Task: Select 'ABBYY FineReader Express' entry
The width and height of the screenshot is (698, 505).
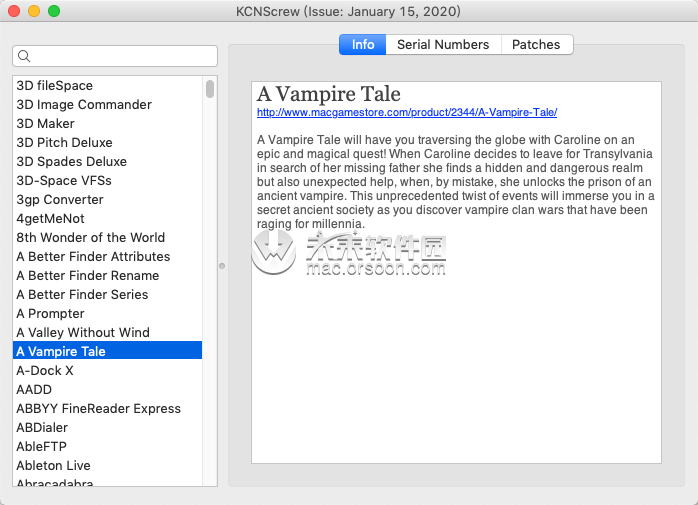Action: (107, 408)
